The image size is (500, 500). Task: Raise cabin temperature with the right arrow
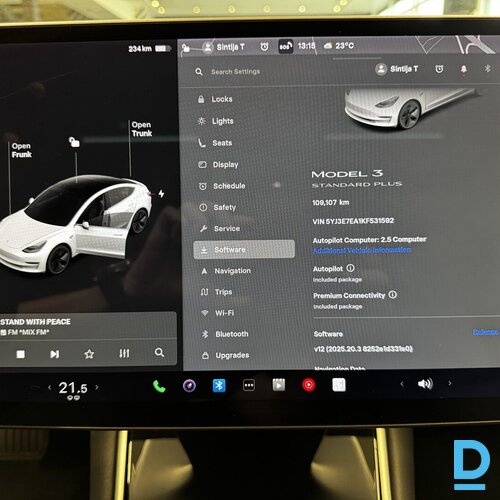click(x=97, y=387)
